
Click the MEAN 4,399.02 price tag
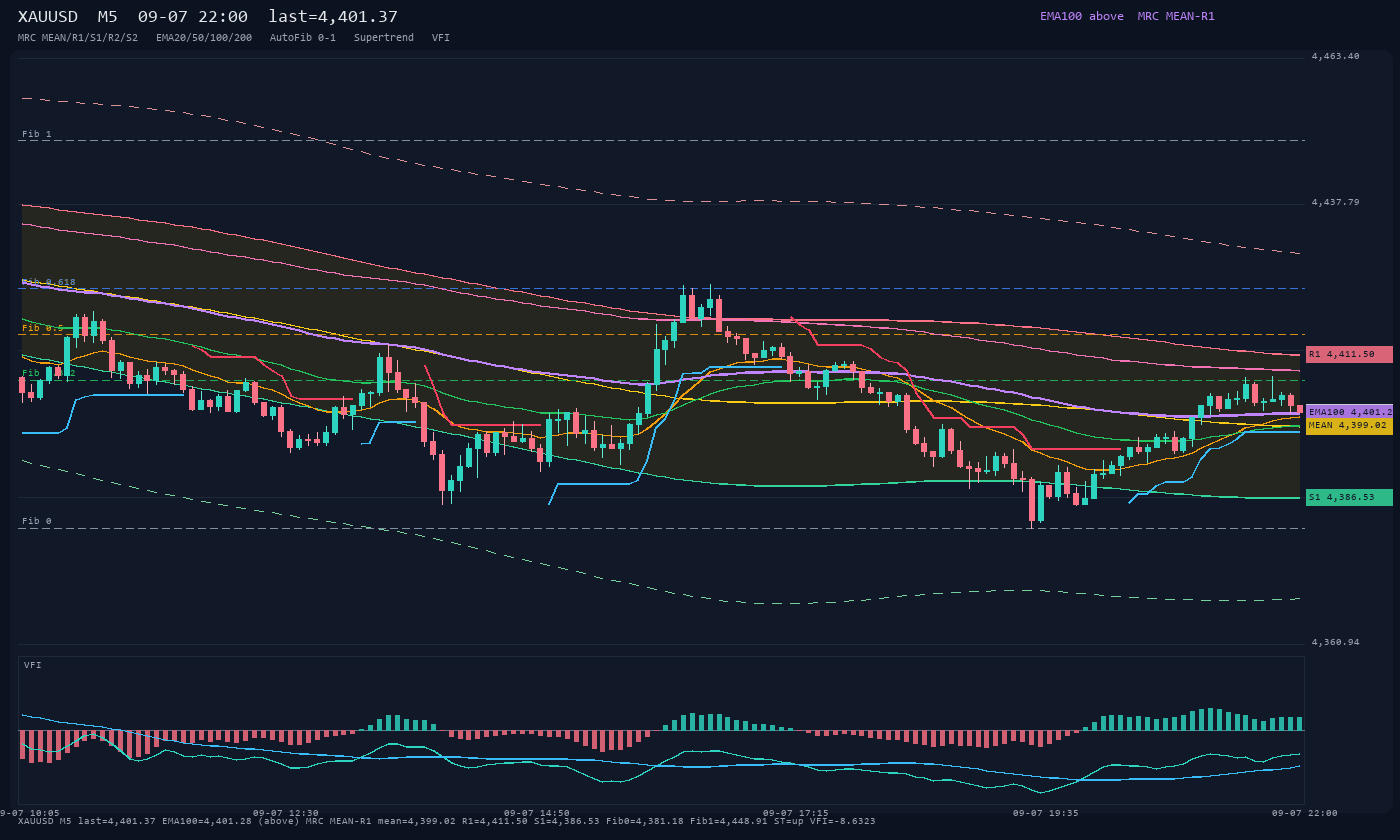tap(1349, 425)
